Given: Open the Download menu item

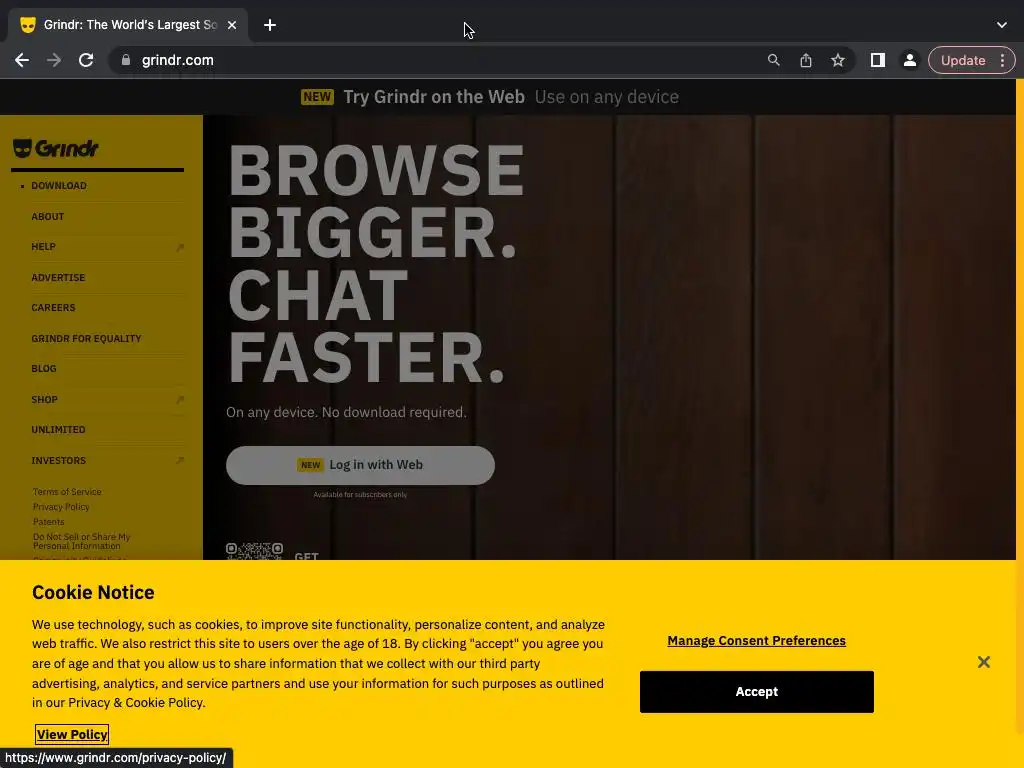Looking at the screenshot, I should tap(59, 185).
